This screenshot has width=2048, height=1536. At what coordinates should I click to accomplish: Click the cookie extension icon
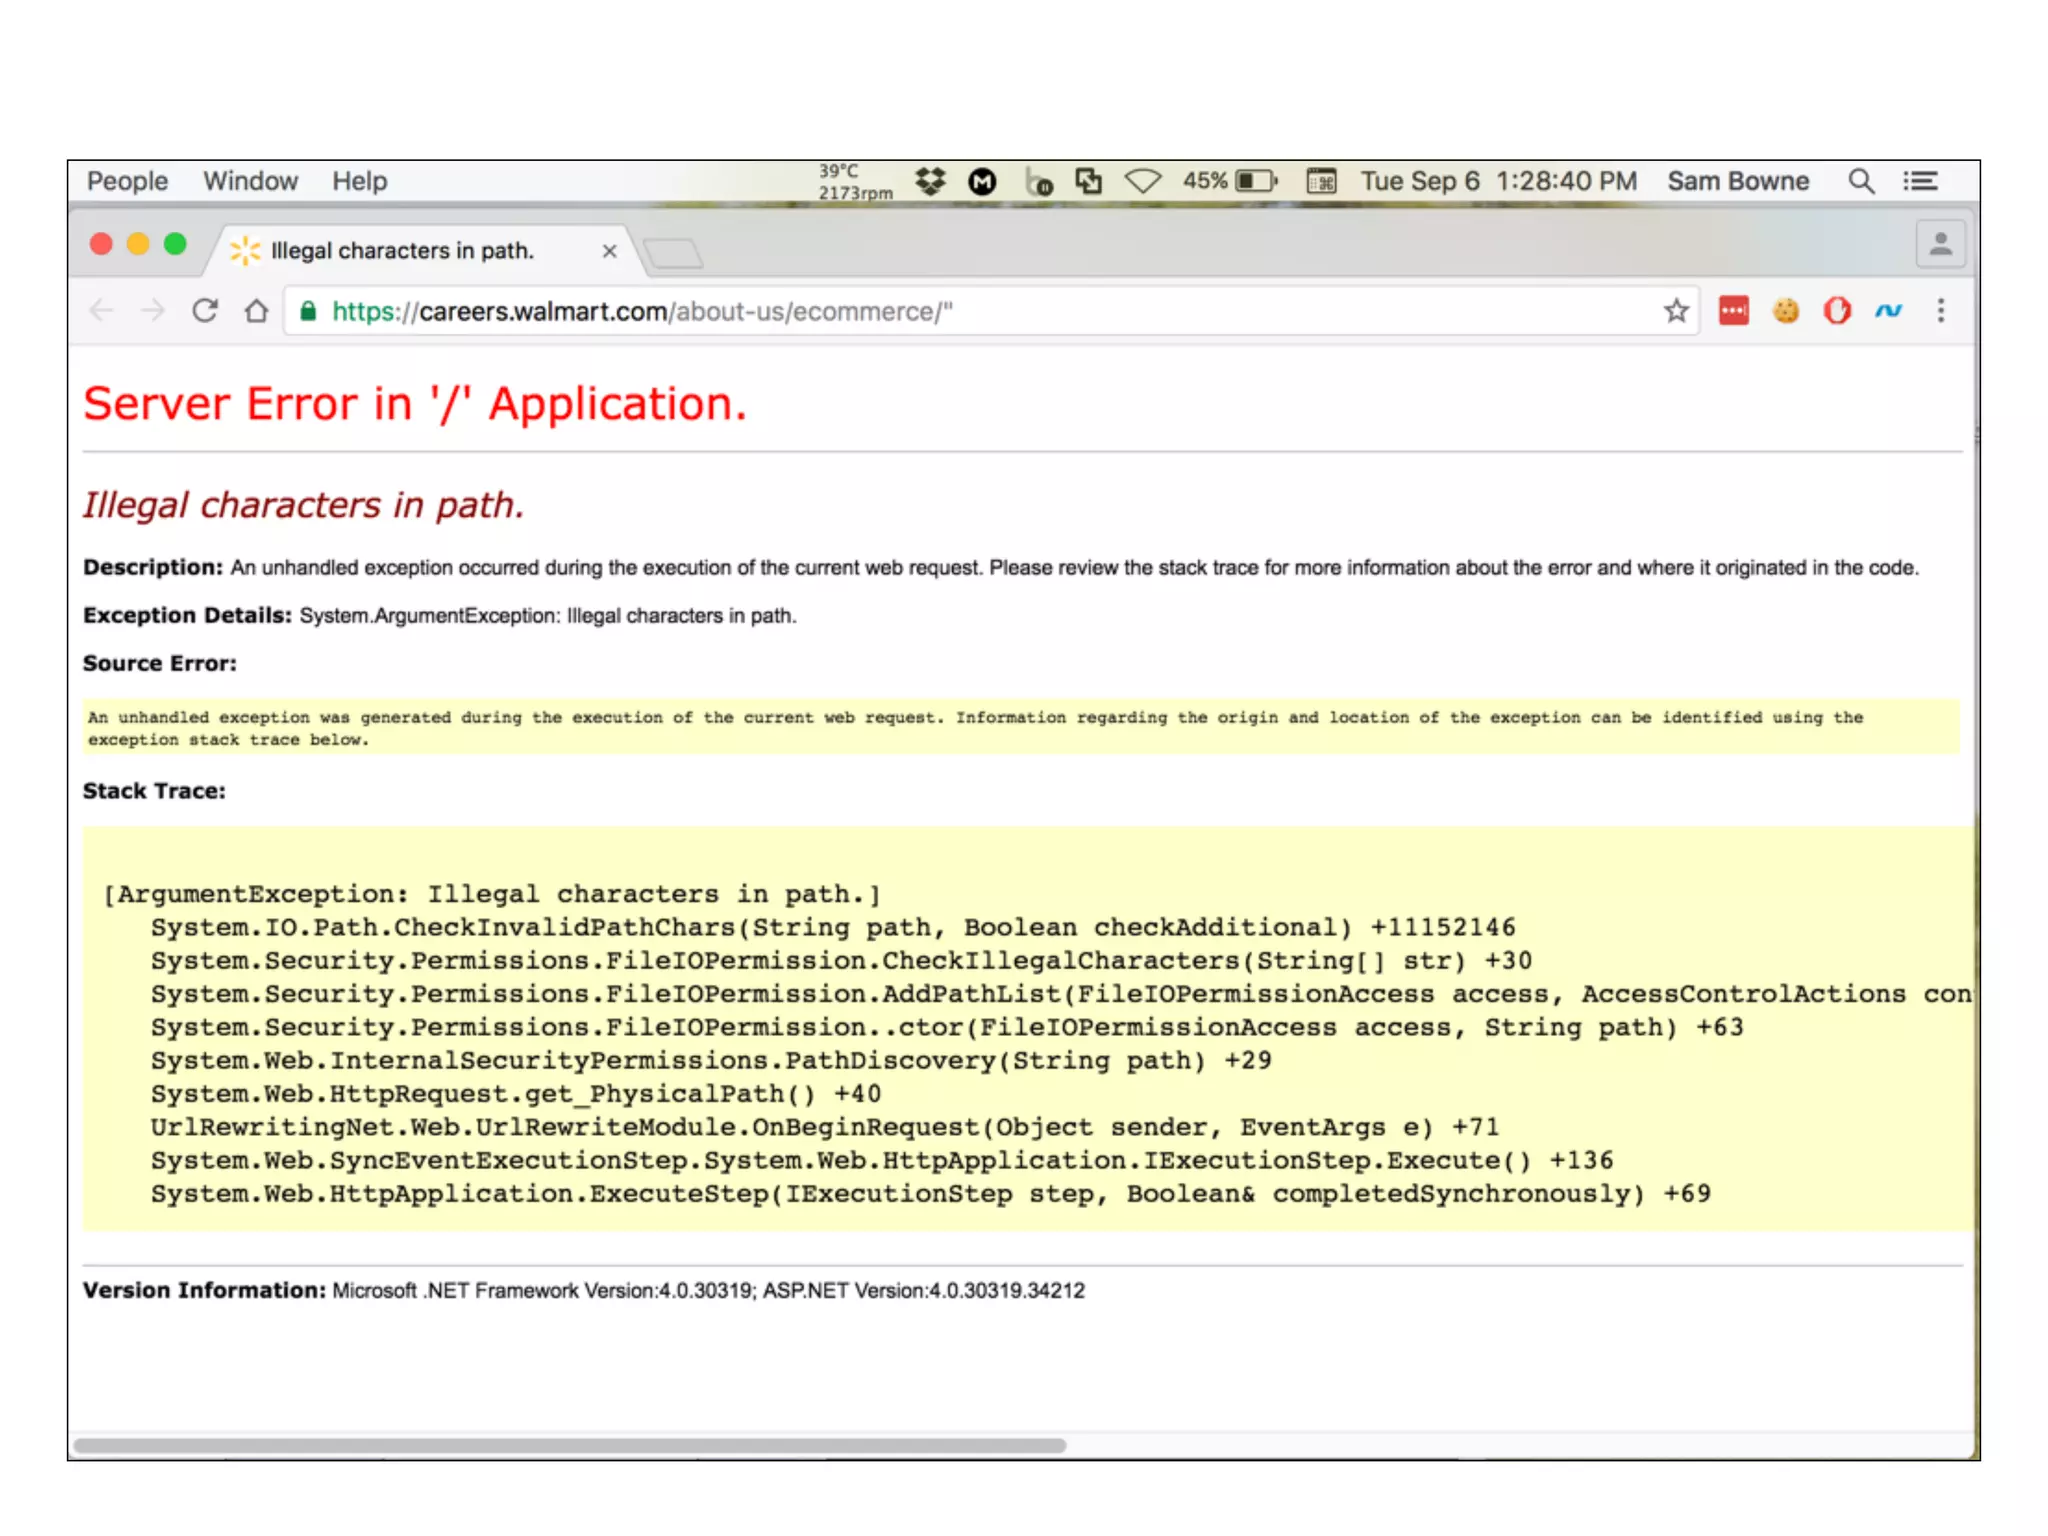[1785, 311]
